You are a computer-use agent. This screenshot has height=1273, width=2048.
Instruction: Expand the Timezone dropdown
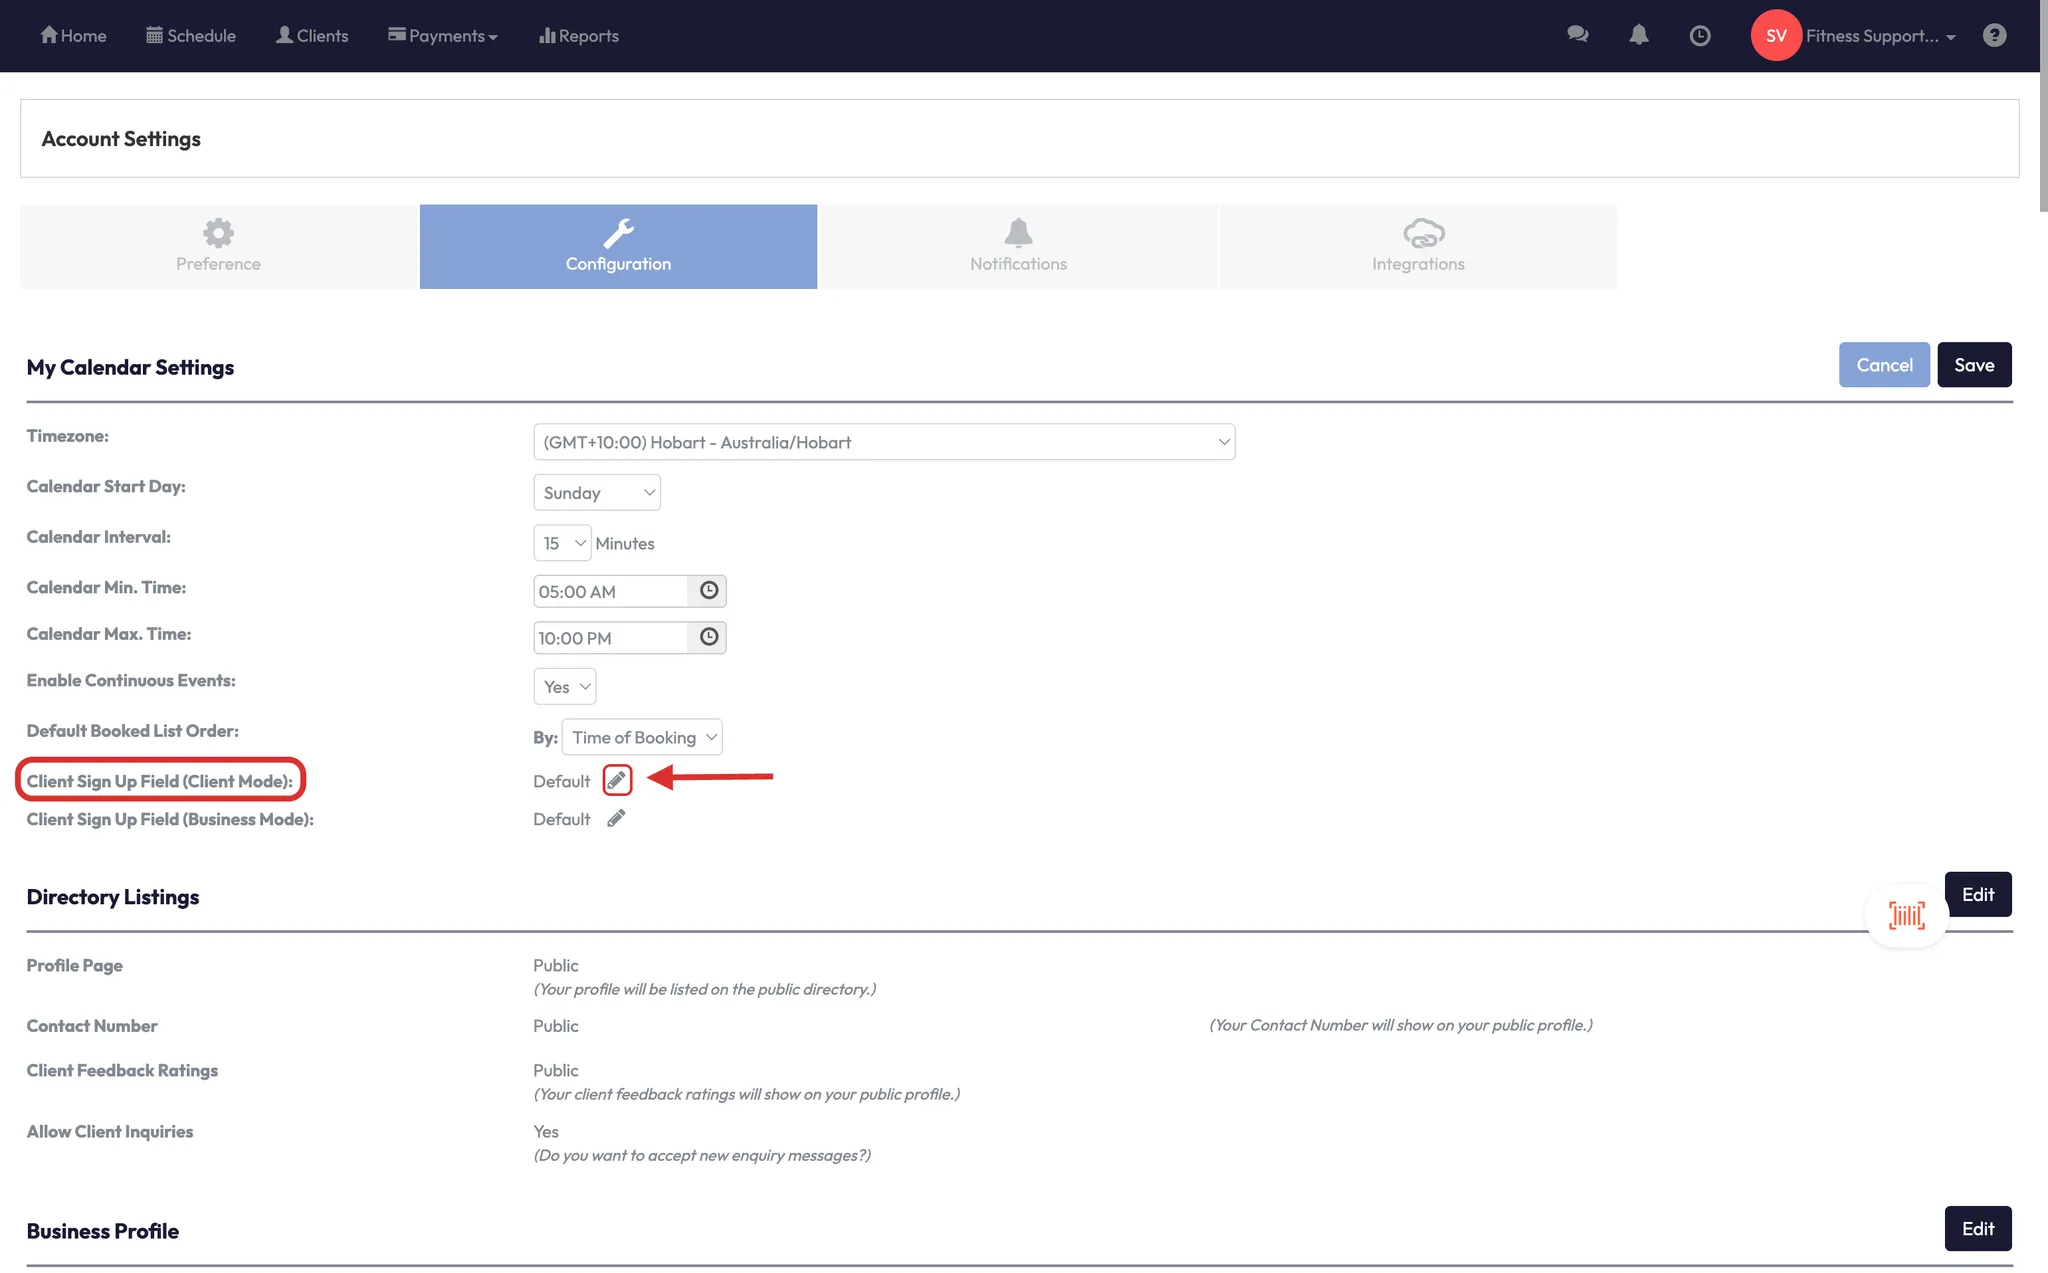point(883,442)
